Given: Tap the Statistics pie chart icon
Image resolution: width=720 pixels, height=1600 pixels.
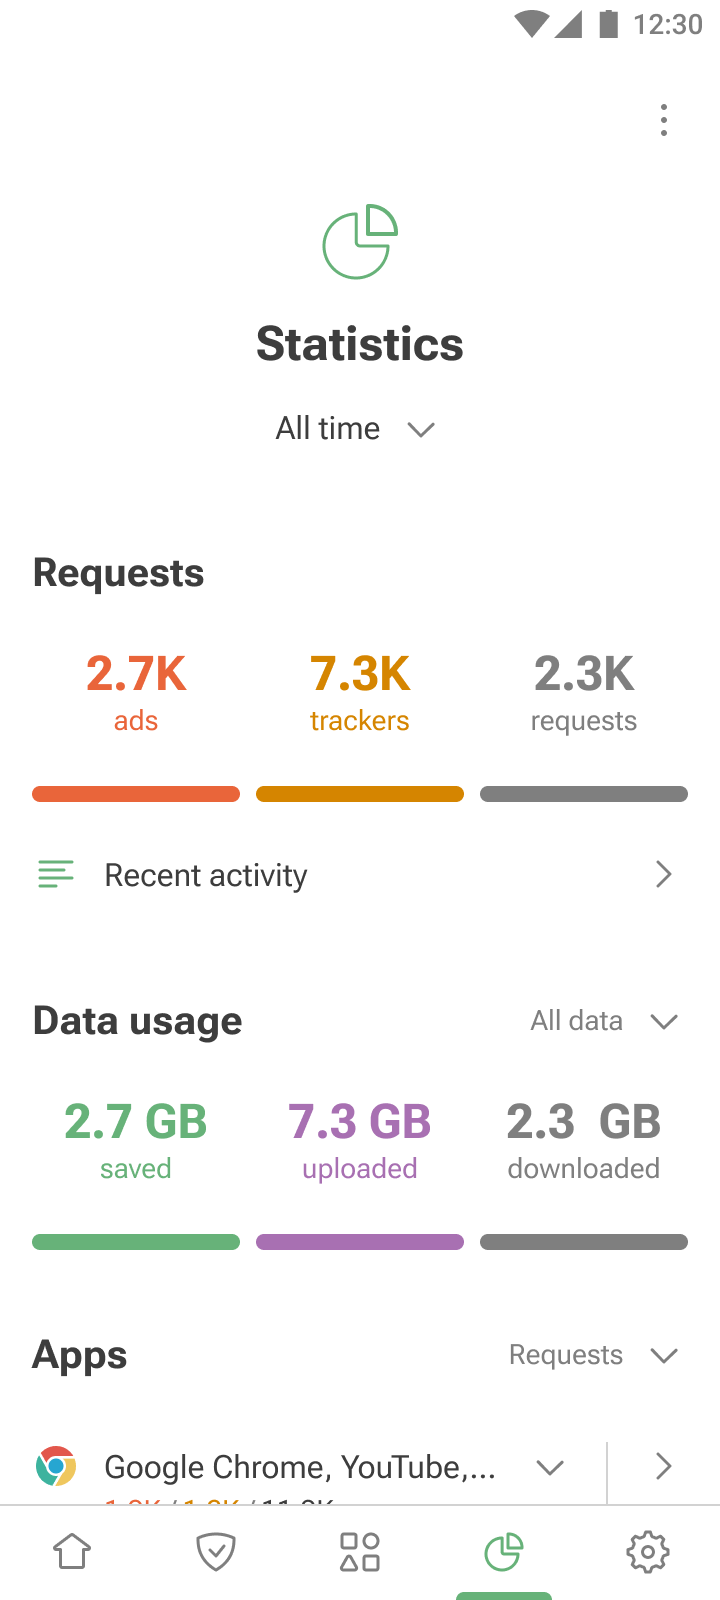Looking at the screenshot, I should coord(360,242).
